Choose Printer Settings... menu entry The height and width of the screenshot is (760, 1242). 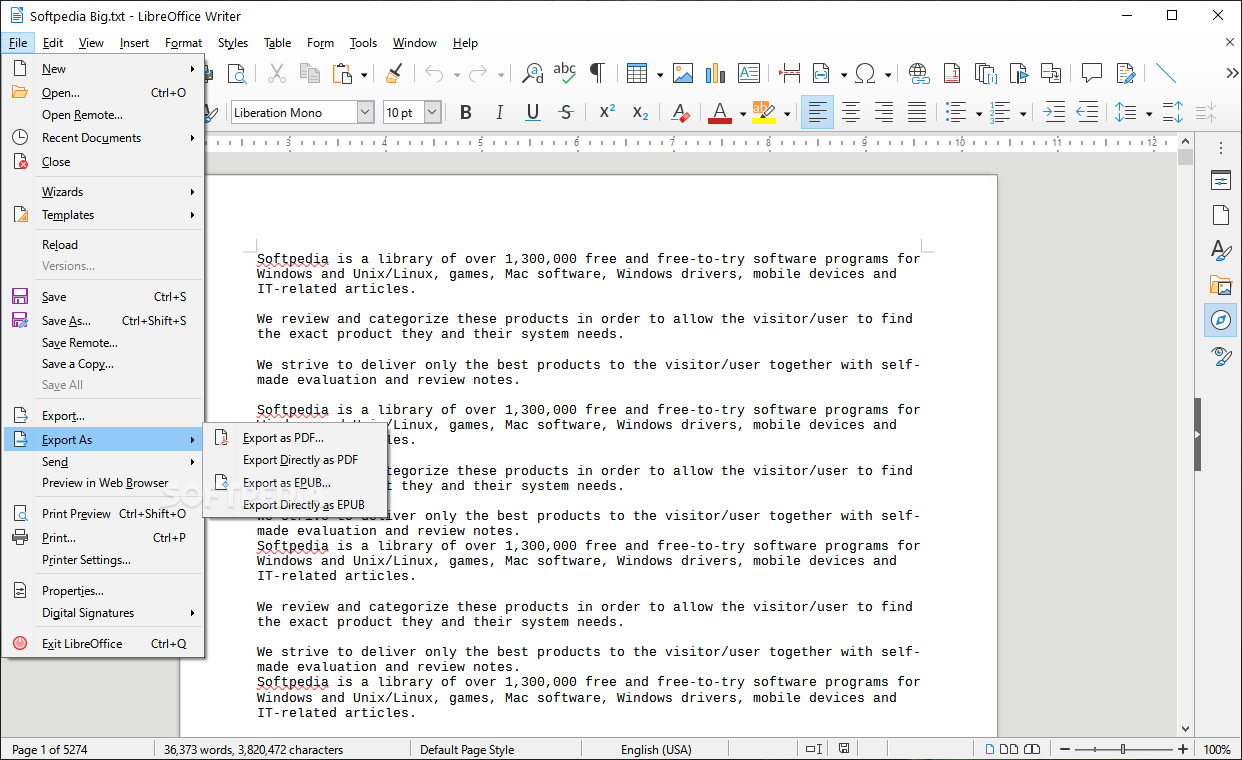[103, 560]
